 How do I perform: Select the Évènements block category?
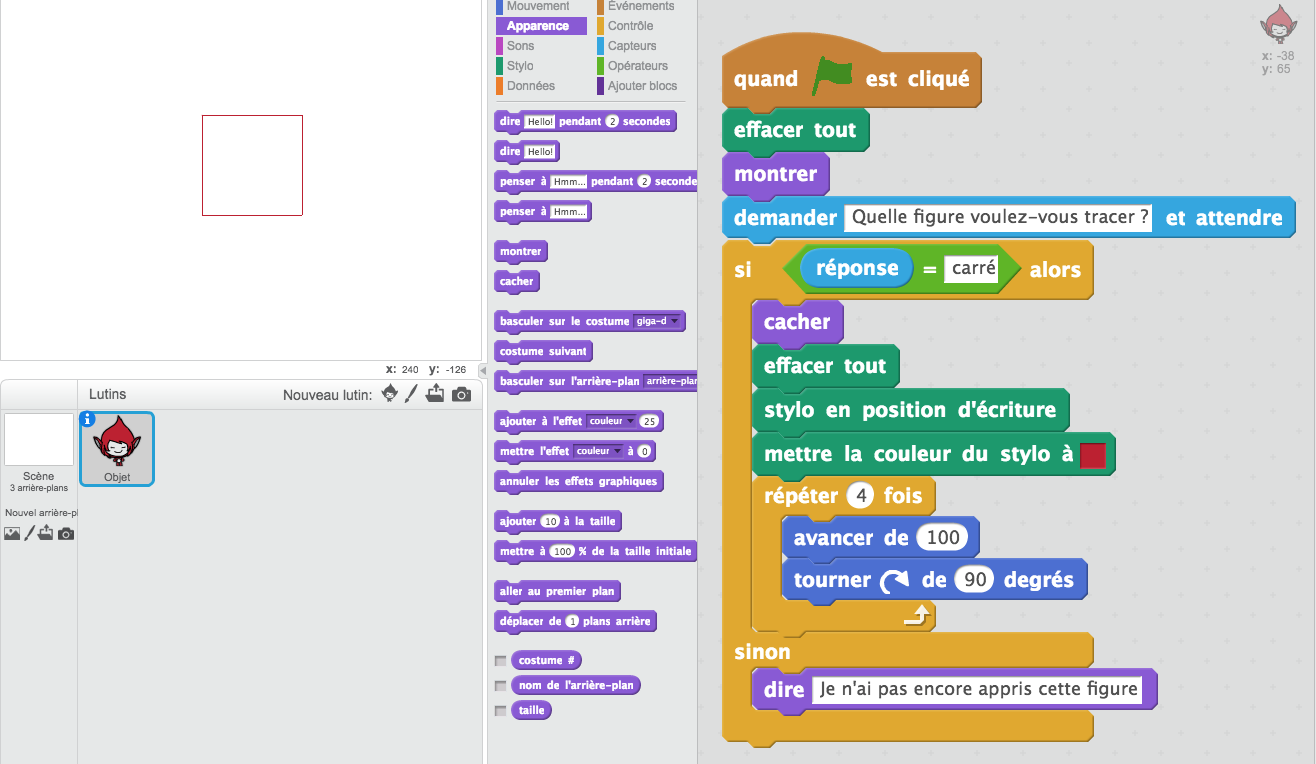(641, 6)
